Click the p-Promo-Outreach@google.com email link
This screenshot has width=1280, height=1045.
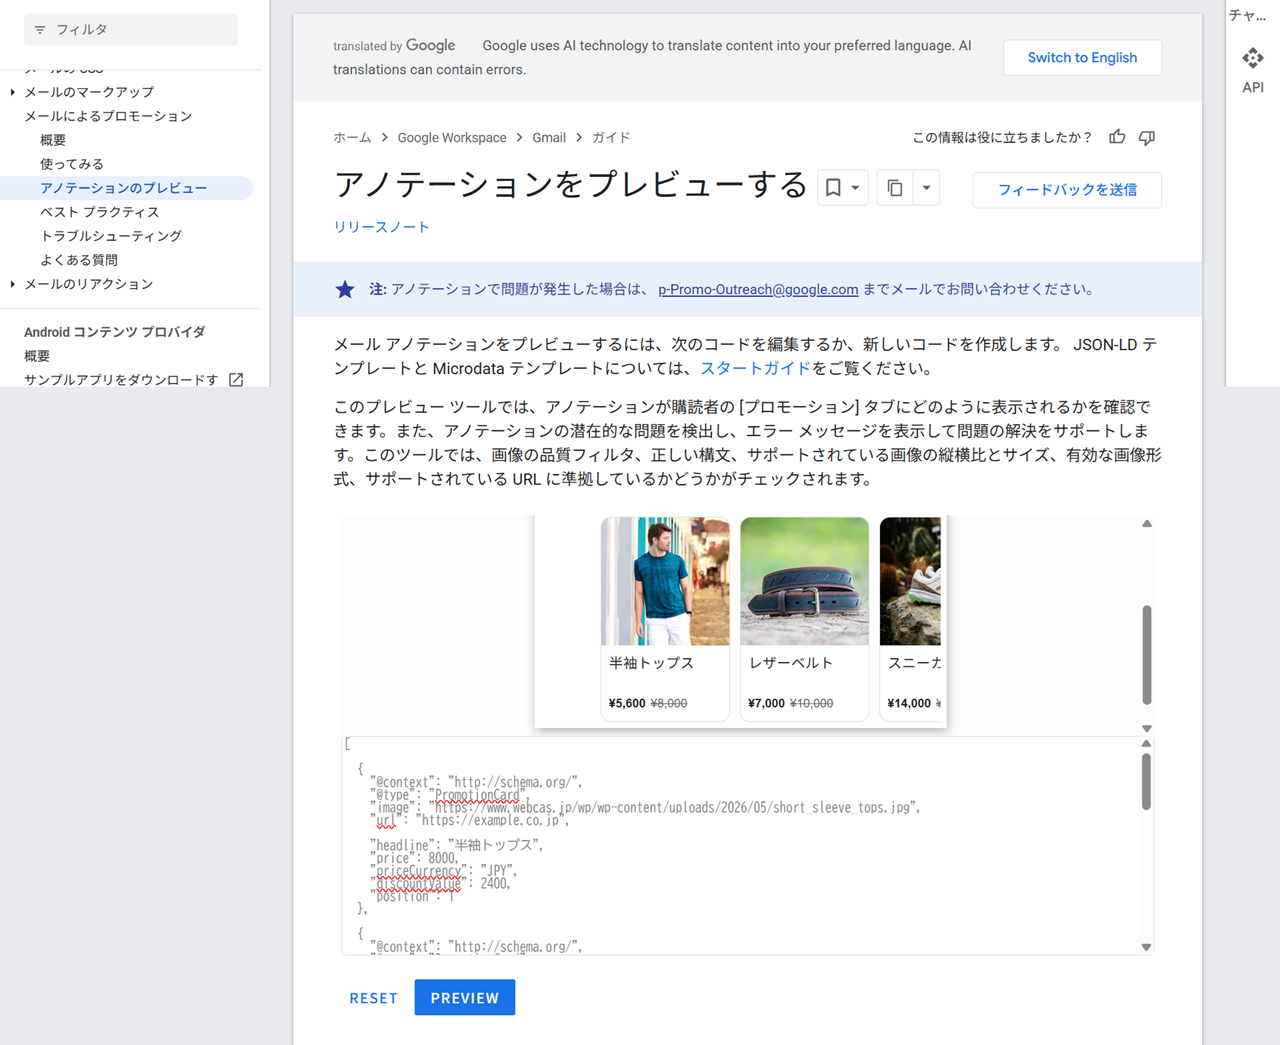pyautogui.click(x=758, y=289)
